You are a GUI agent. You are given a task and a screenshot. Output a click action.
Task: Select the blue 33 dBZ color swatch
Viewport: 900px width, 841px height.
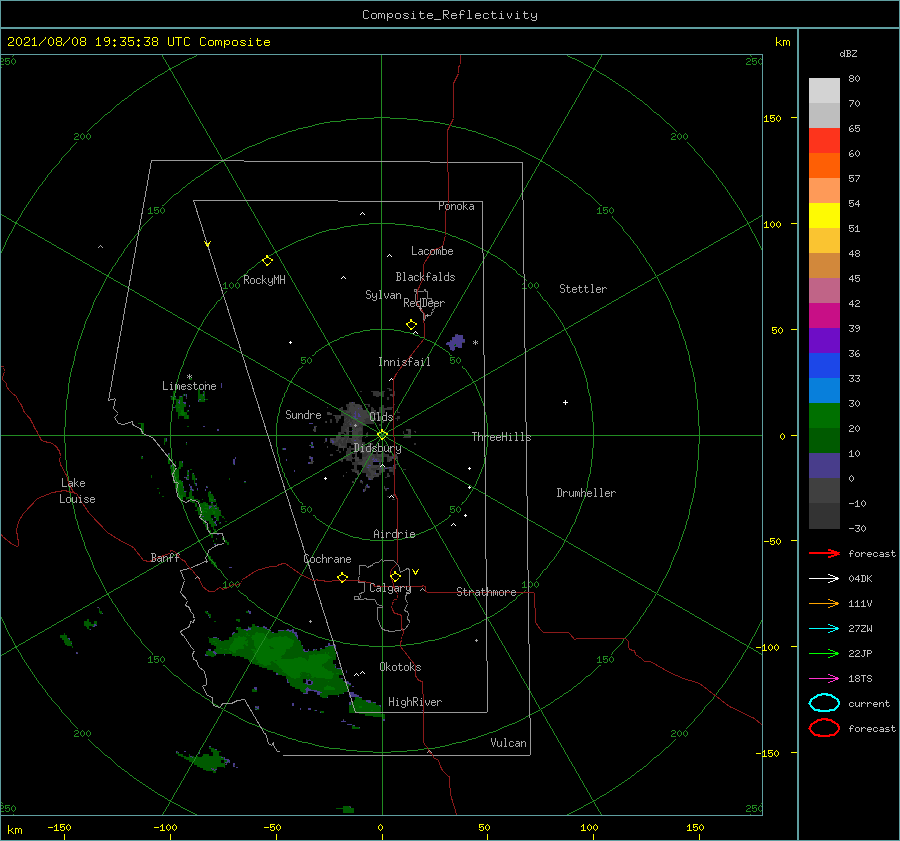824,366
